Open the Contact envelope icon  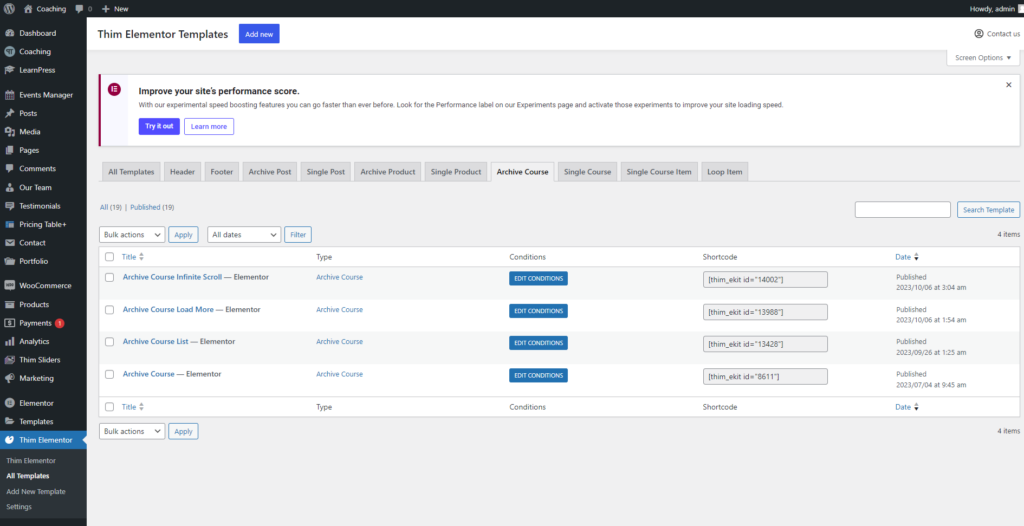click(10, 242)
